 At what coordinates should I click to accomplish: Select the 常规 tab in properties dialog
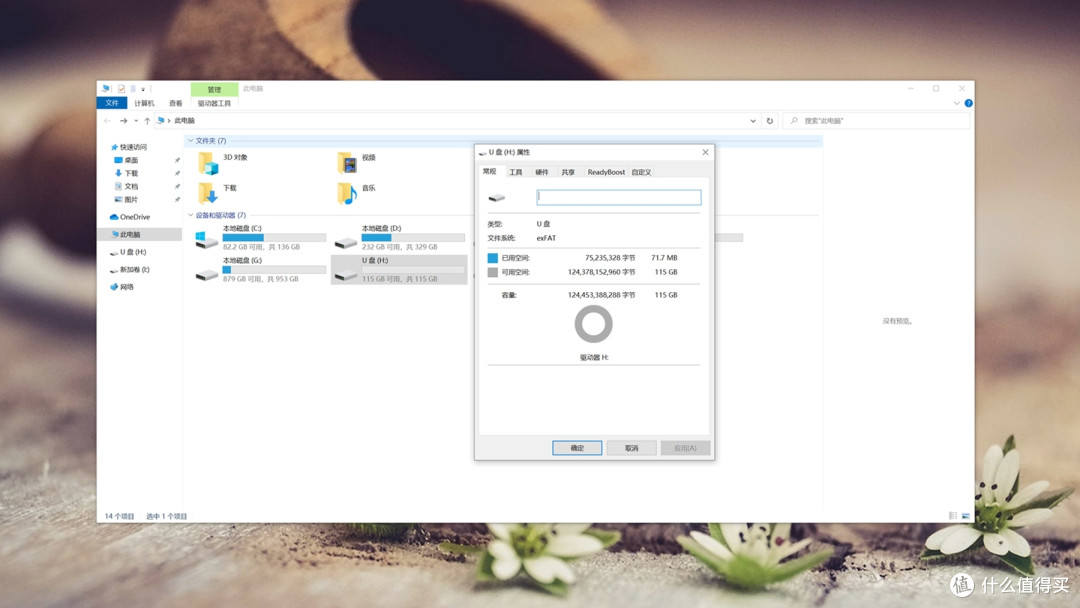[x=490, y=171]
